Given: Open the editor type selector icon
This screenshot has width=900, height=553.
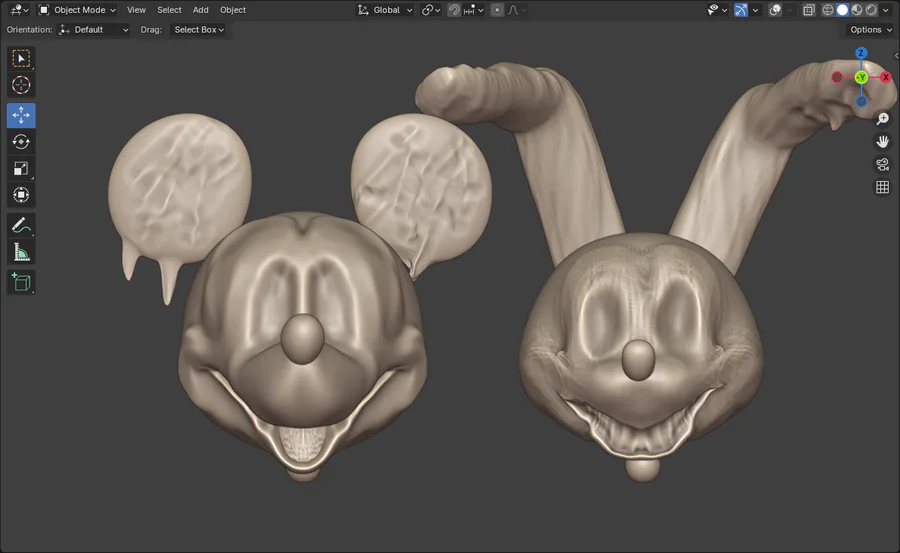Looking at the screenshot, I should tap(19, 10).
